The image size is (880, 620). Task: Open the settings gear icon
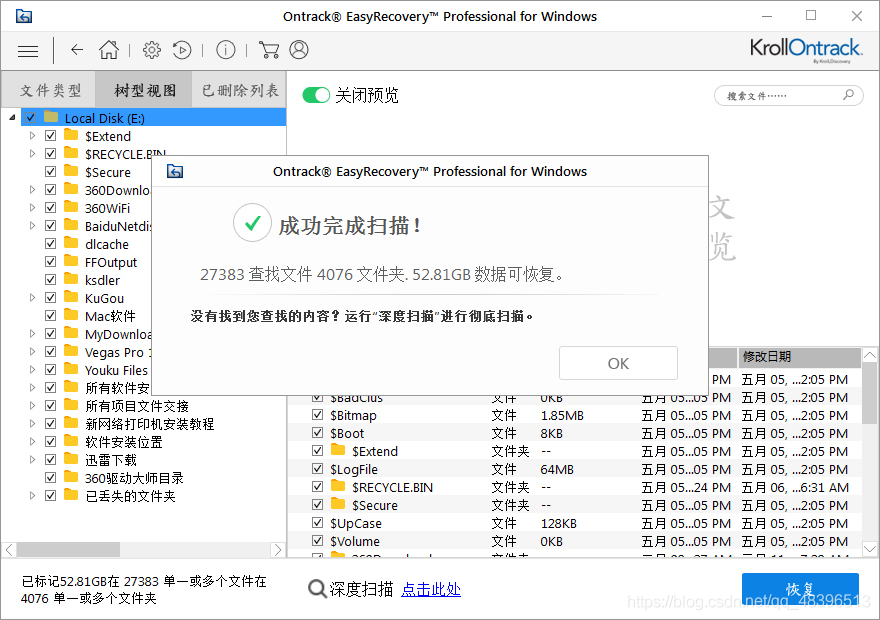(152, 50)
